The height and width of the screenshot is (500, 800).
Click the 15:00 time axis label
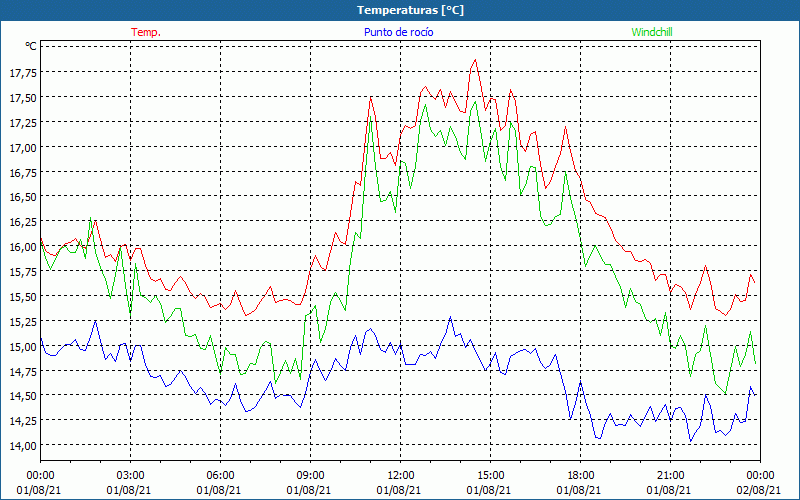(x=490, y=476)
